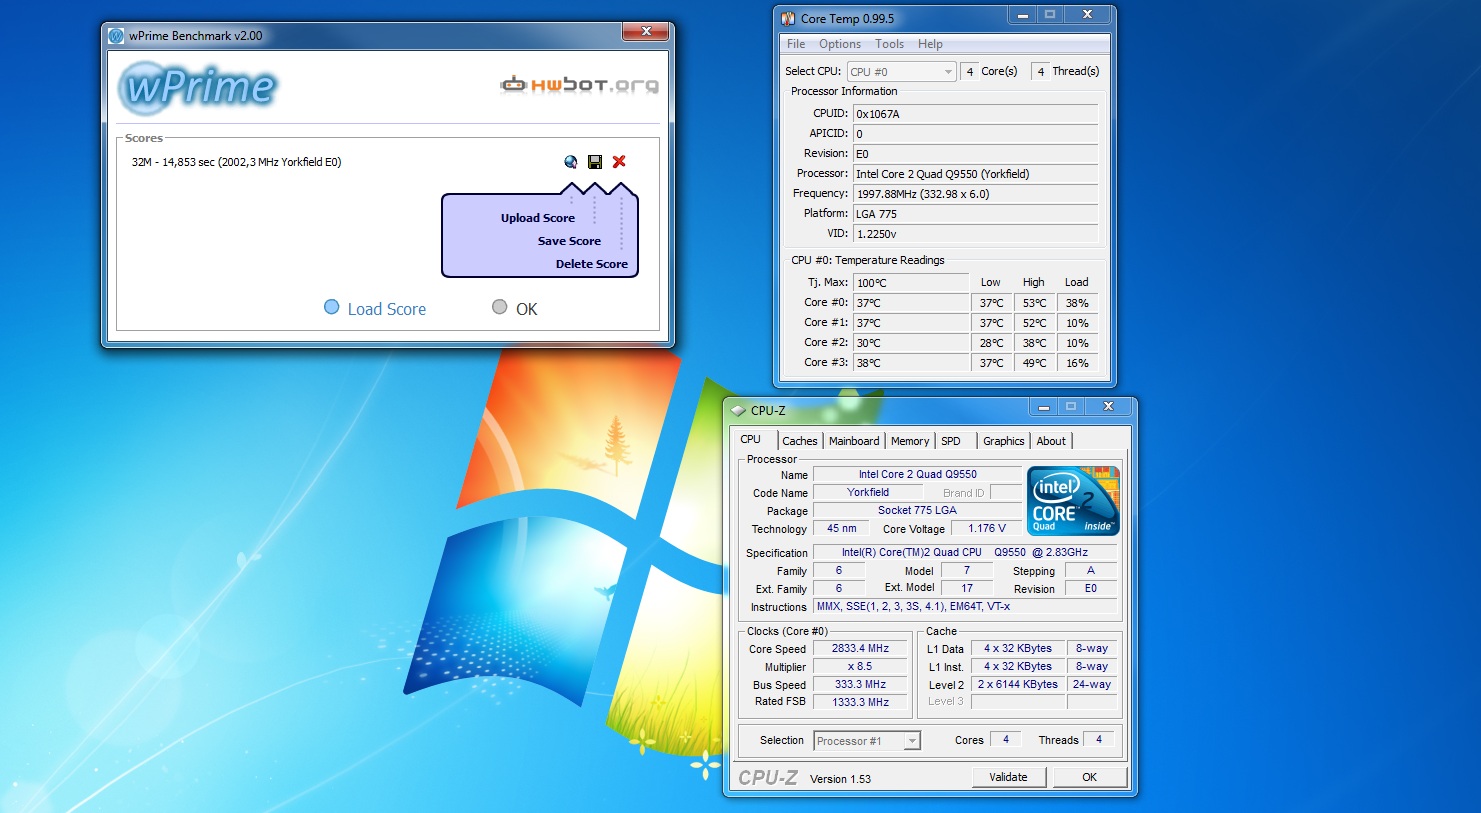
Task: Click the wPrime title bar icon
Action: point(116,36)
